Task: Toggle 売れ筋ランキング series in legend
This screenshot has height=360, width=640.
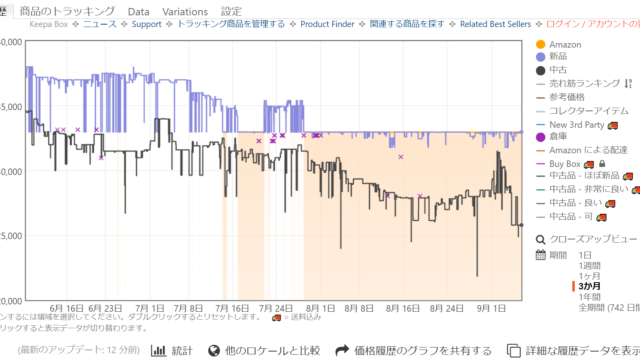Action: click(584, 84)
